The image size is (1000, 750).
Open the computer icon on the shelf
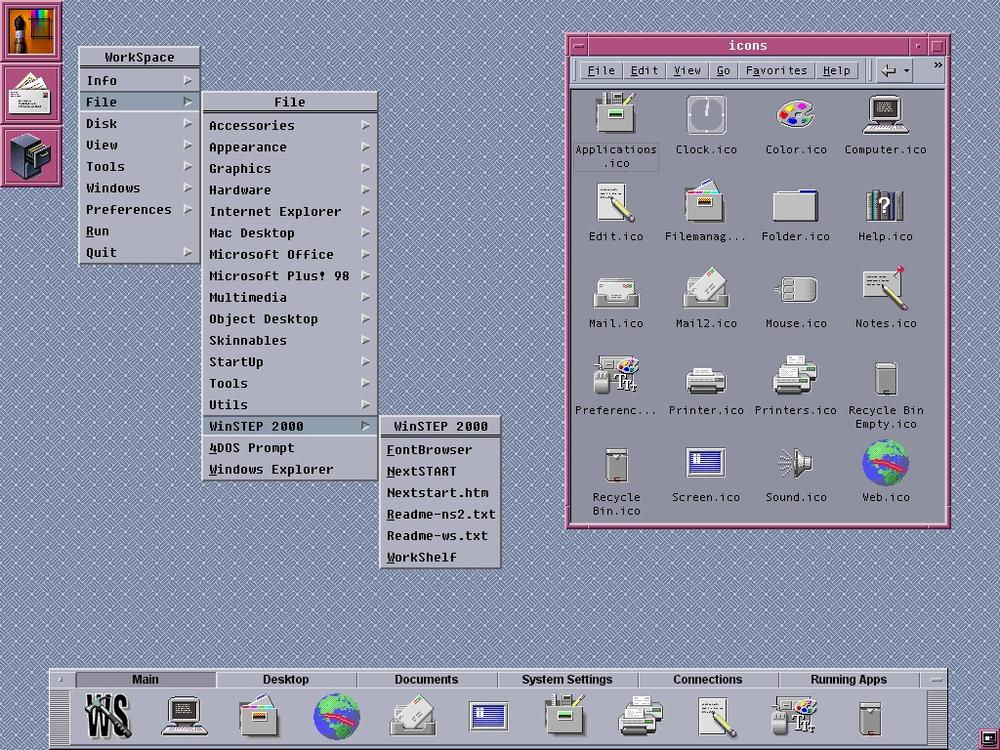pos(184,716)
